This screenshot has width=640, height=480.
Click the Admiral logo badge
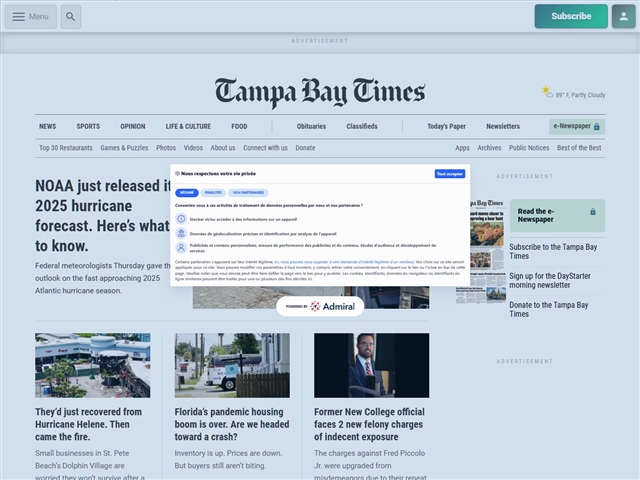(x=320, y=306)
